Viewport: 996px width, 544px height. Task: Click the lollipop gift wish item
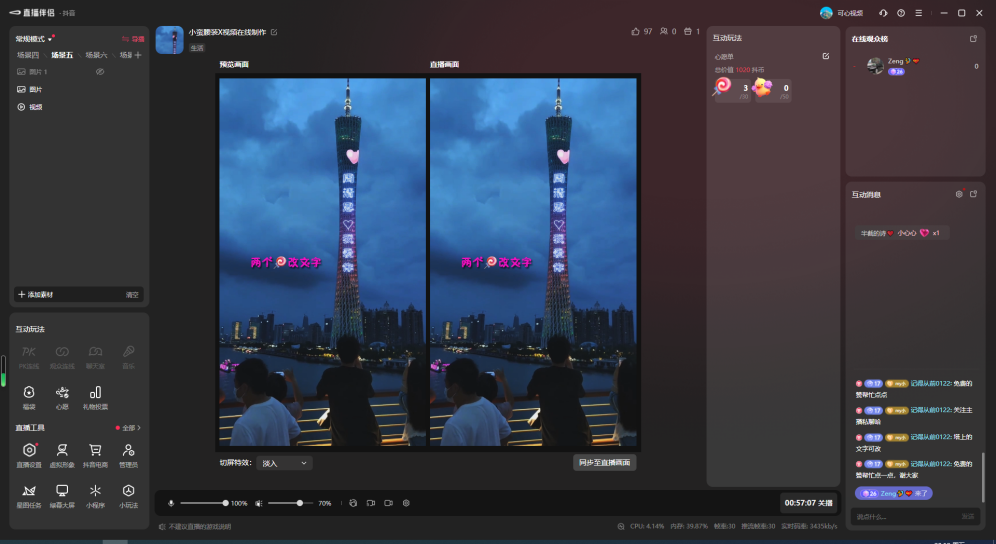[732, 90]
